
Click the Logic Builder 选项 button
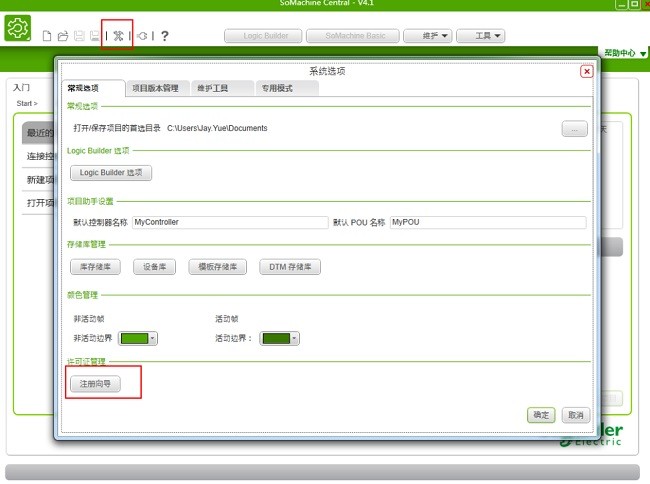point(111,173)
